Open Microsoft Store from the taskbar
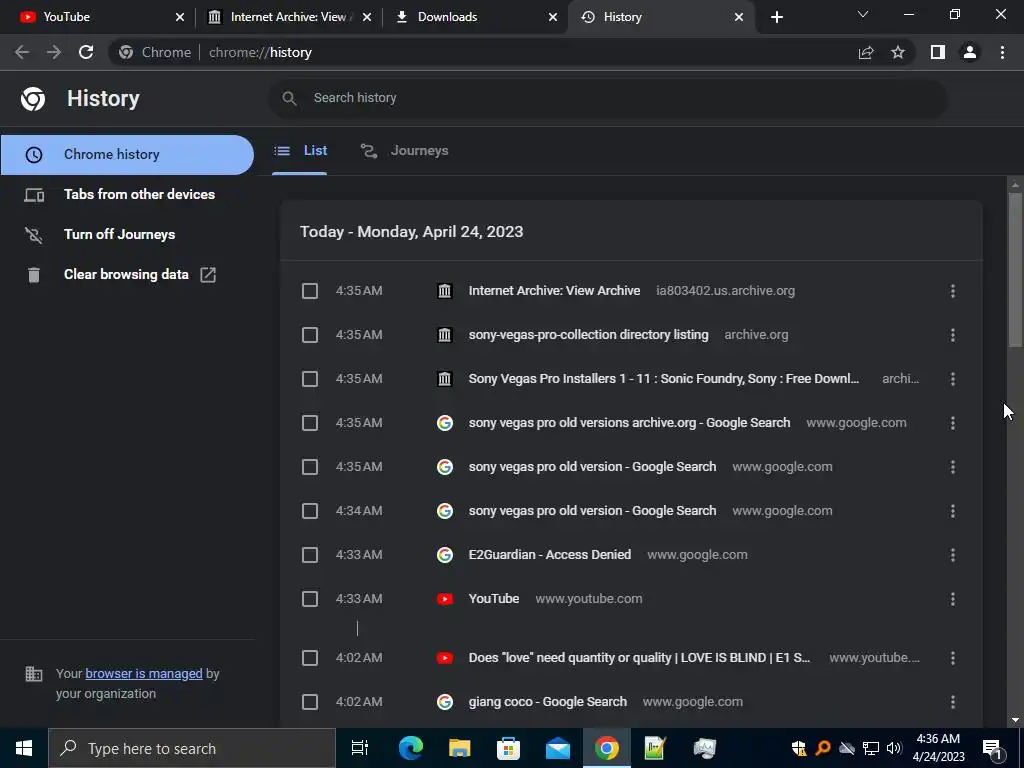 [x=509, y=748]
